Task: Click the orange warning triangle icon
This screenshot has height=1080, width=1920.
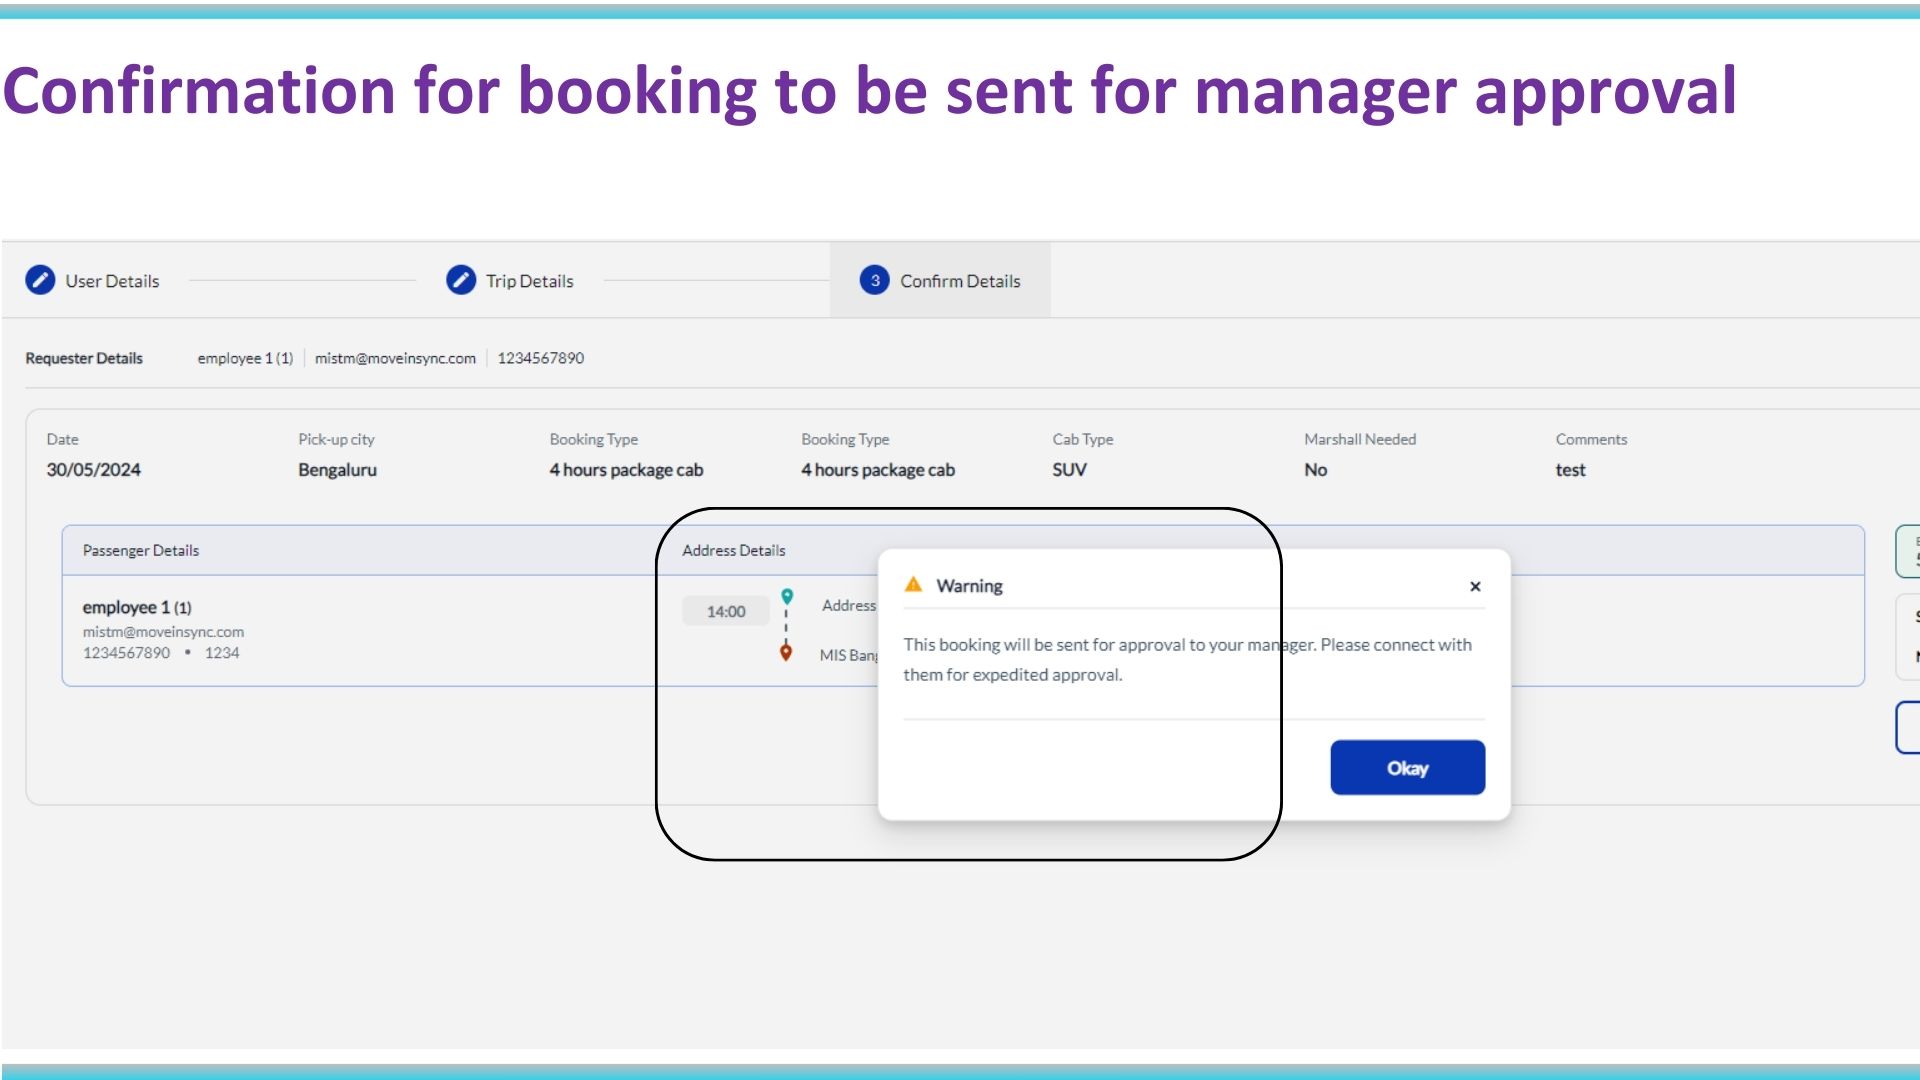Action: pyautogui.click(x=913, y=585)
